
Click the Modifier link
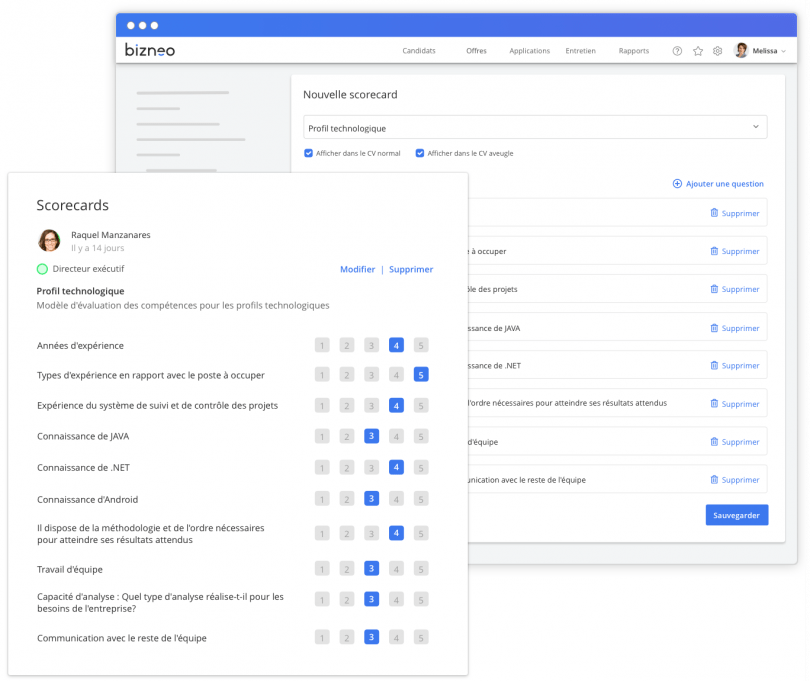pyautogui.click(x=357, y=269)
